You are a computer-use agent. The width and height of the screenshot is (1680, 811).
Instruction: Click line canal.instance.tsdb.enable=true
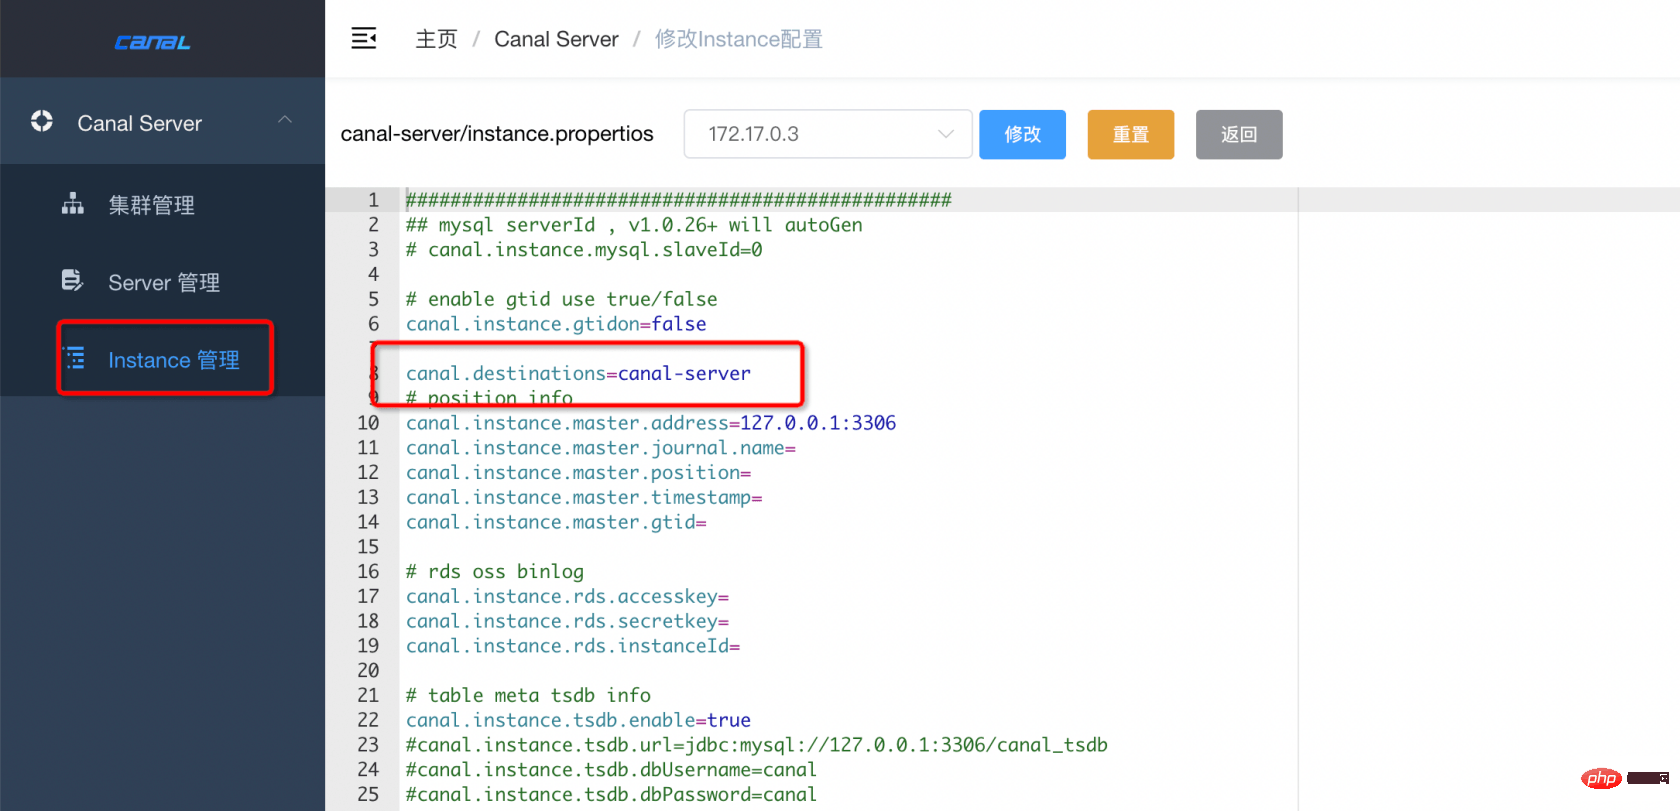click(x=578, y=720)
